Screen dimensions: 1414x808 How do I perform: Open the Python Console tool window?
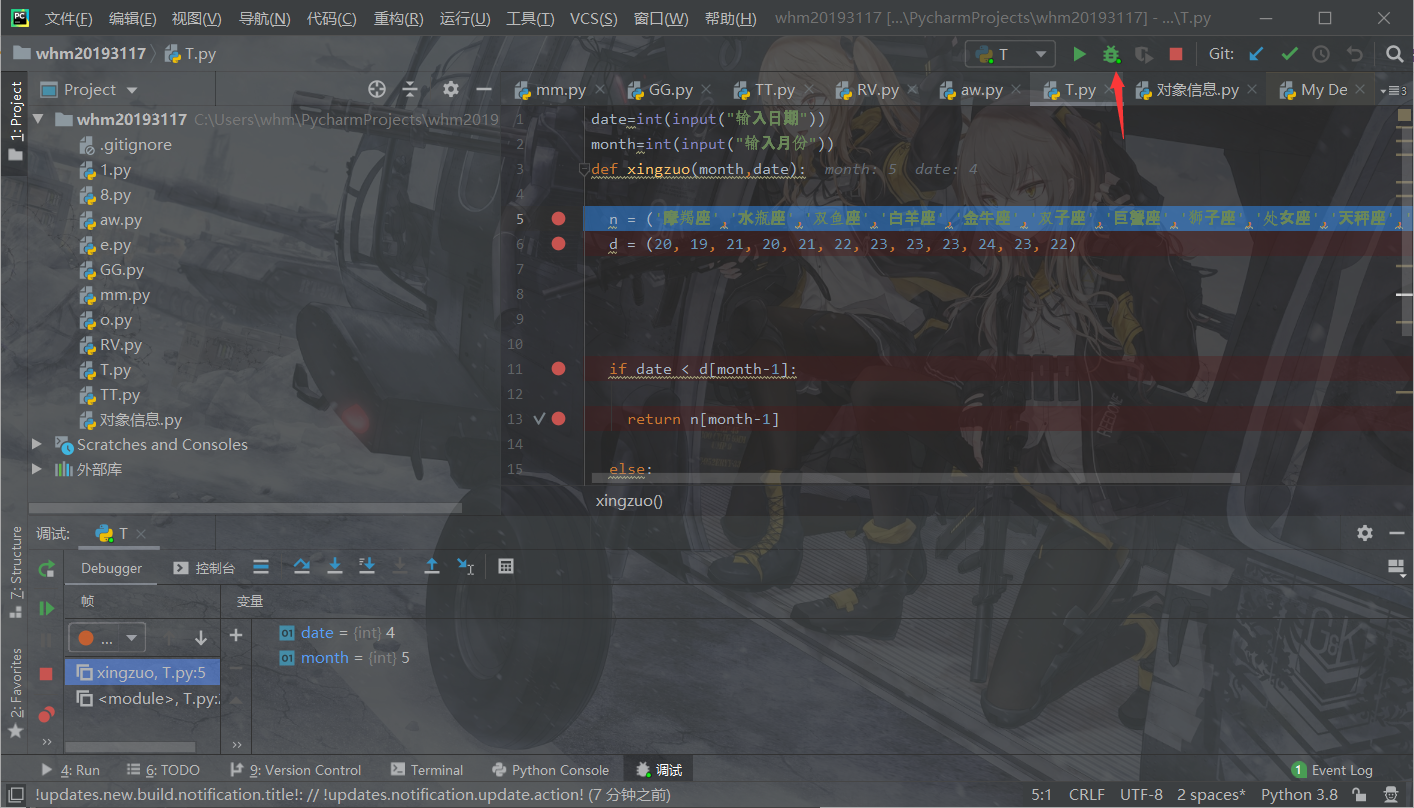coord(550,770)
